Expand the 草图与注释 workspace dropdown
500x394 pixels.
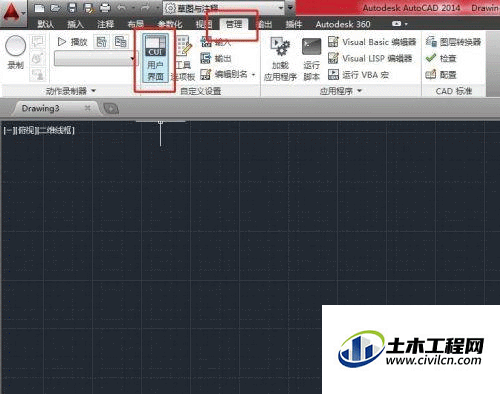click(x=281, y=8)
